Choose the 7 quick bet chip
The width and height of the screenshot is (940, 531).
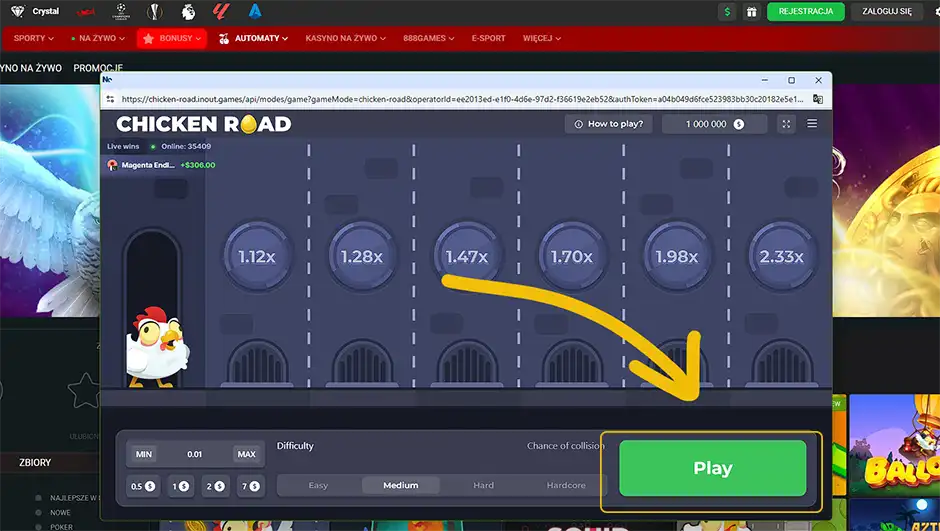[251, 486]
